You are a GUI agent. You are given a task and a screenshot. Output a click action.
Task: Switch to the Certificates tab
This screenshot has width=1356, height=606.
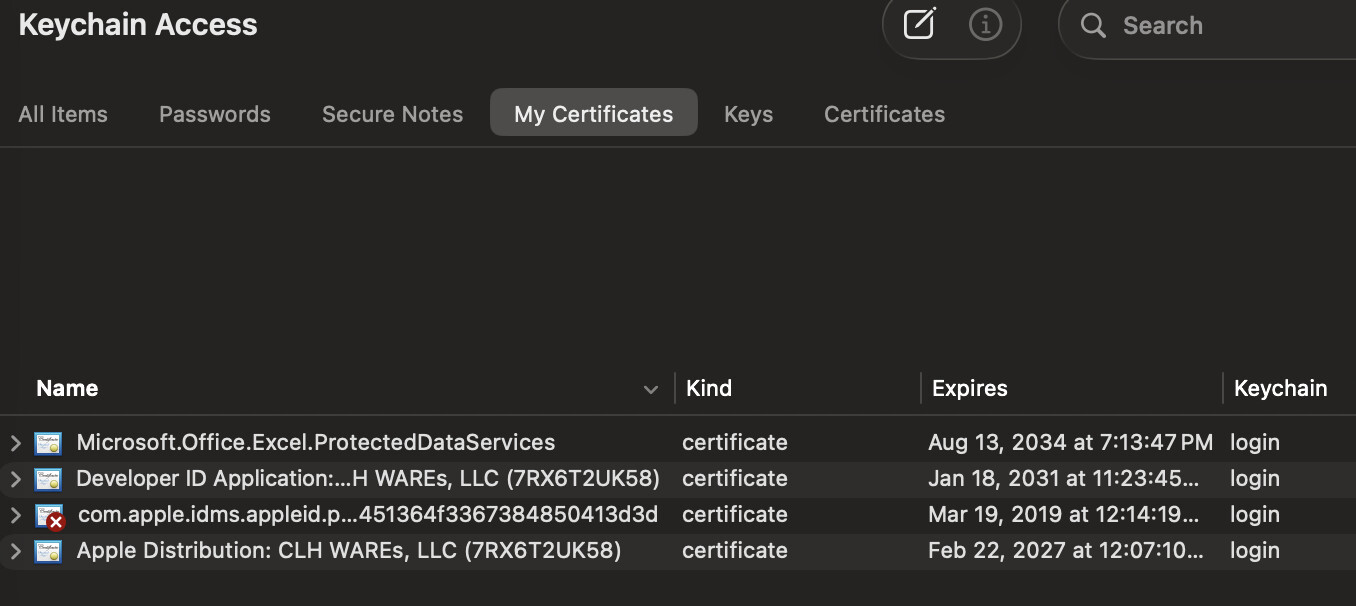click(x=884, y=114)
